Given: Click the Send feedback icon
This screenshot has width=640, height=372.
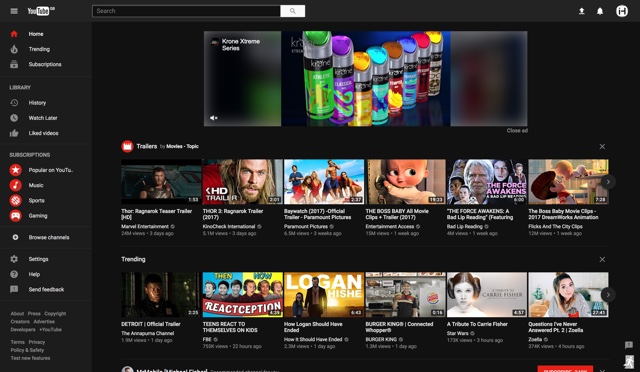Looking at the screenshot, I should tap(14, 289).
